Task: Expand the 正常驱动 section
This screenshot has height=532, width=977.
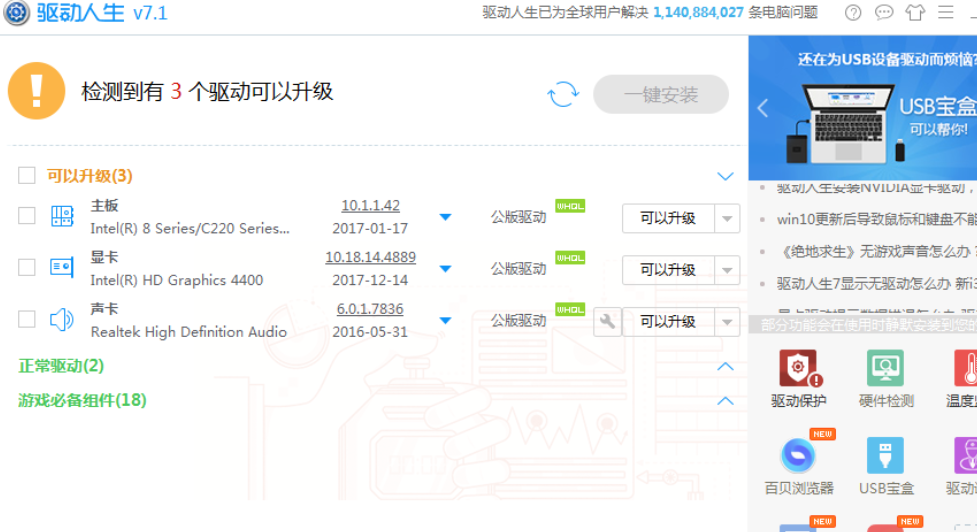Action: tap(726, 366)
